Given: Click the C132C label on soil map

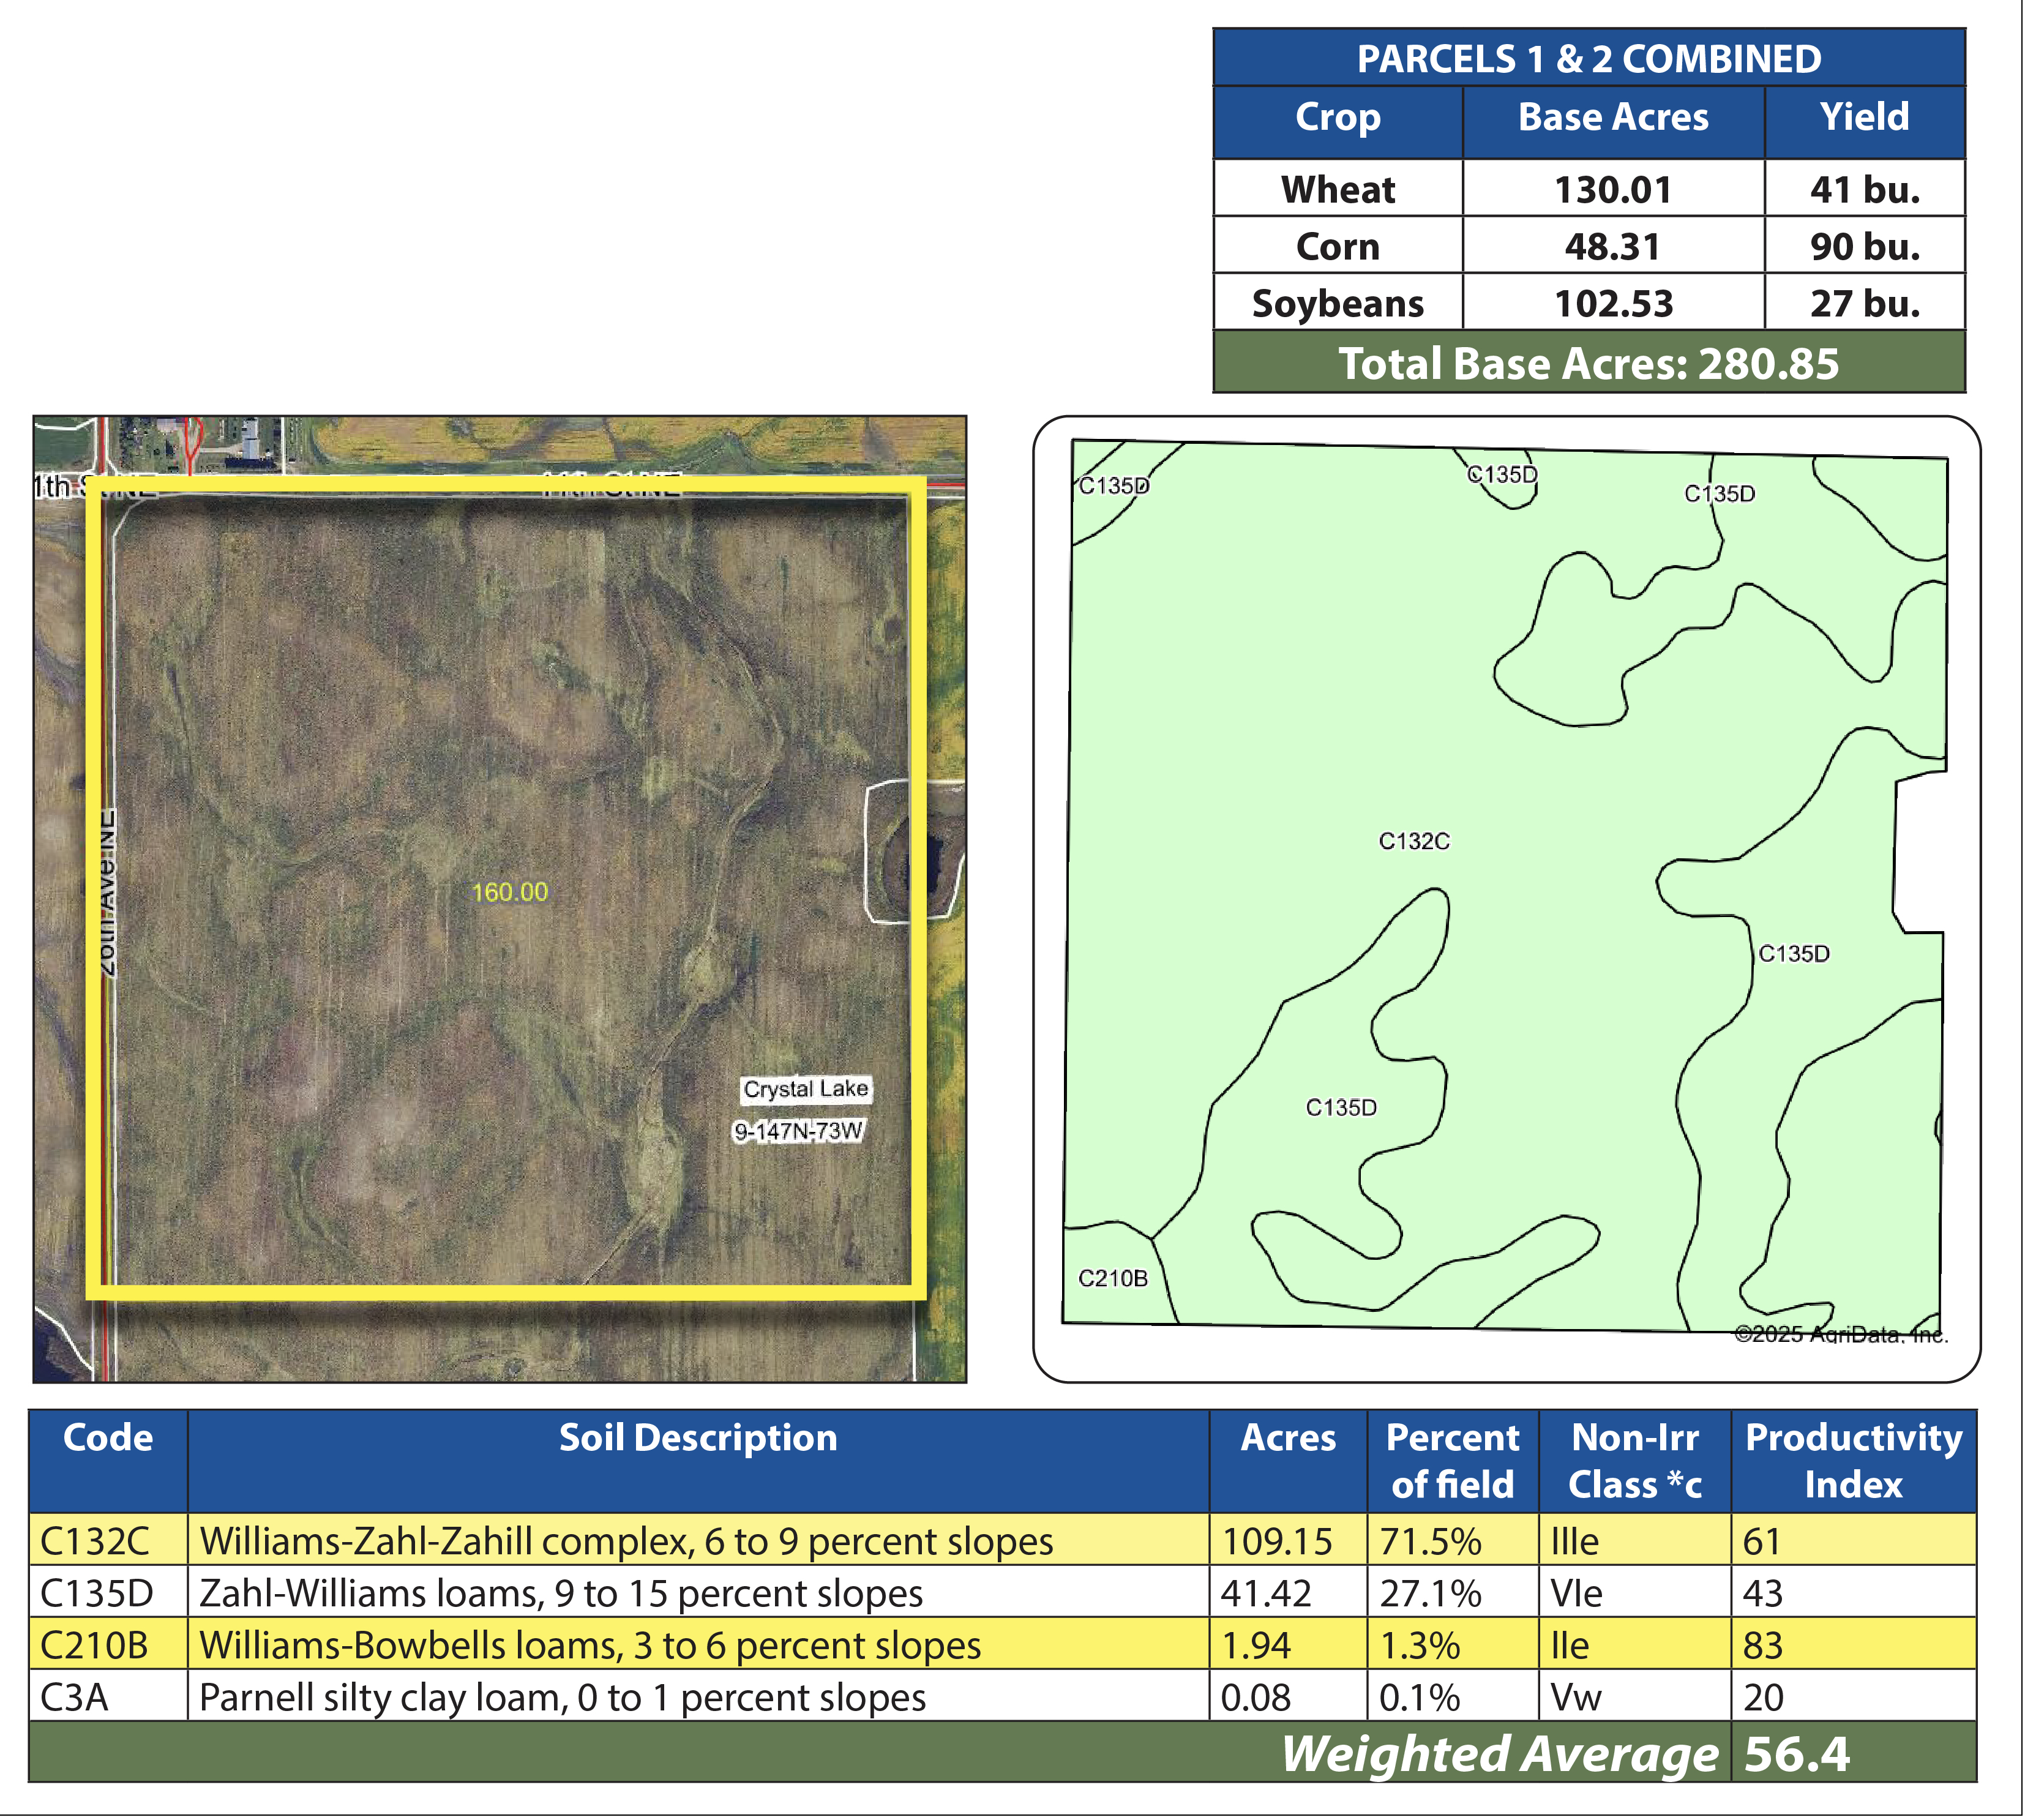Looking at the screenshot, I should tap(1413, 841).
